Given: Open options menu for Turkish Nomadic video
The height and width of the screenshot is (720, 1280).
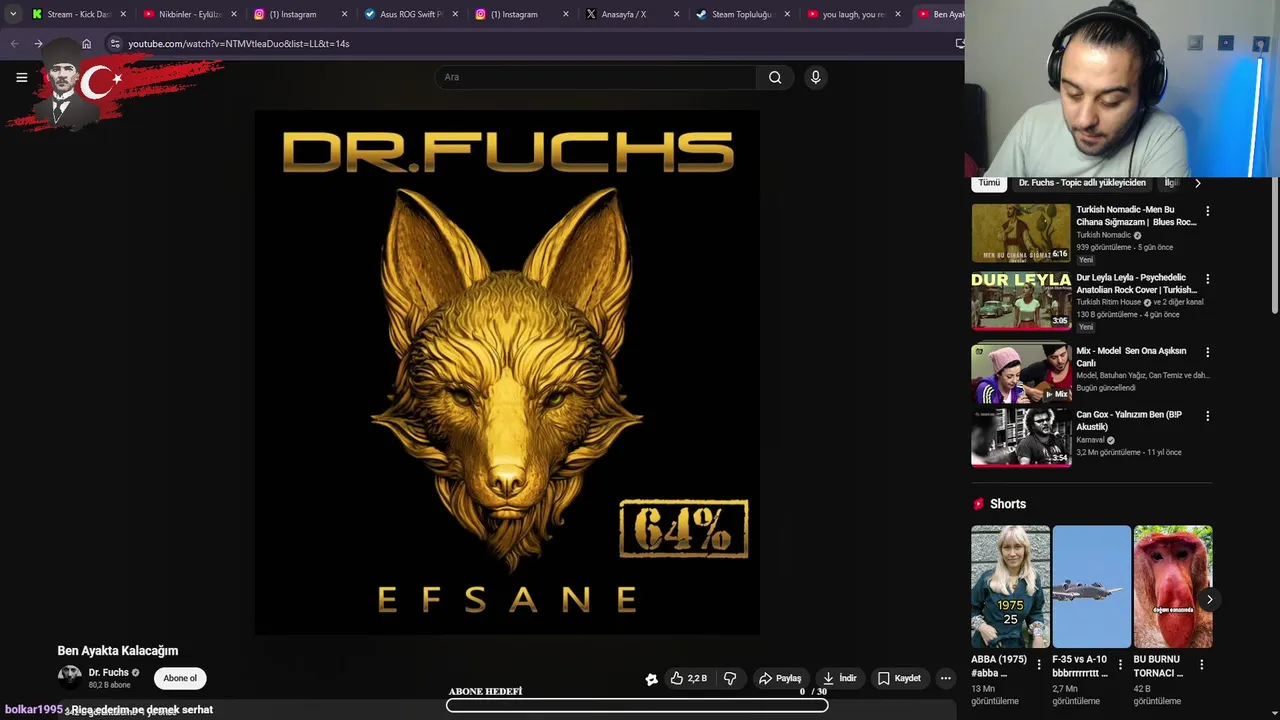Looking at the screenshot, I should pos(1207,211).
